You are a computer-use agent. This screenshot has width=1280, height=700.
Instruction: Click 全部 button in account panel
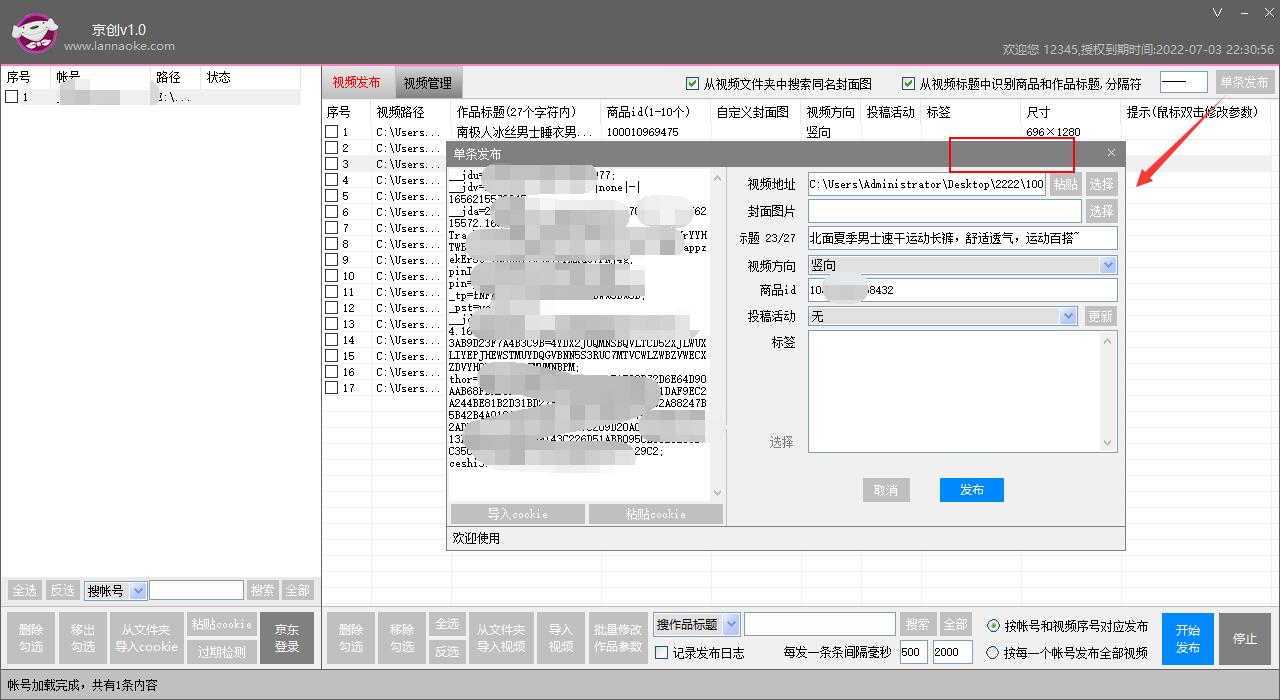coord(297,591)
